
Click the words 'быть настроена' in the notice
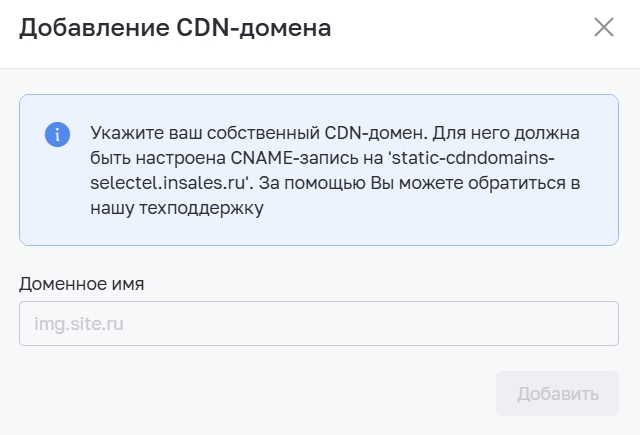click(x=158, y=158)
